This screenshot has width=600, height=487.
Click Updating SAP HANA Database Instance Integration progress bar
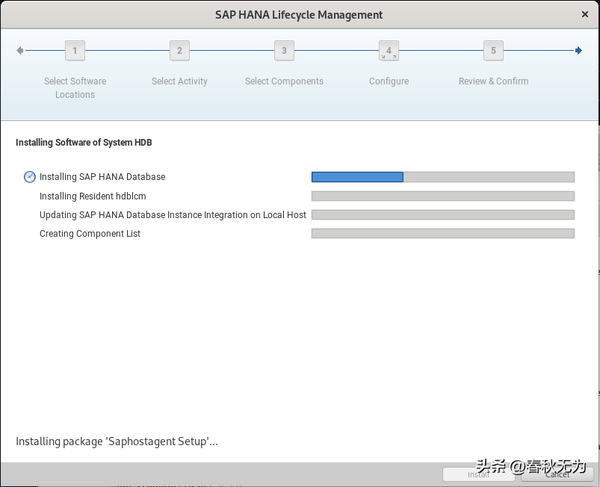tap(443, 215)
